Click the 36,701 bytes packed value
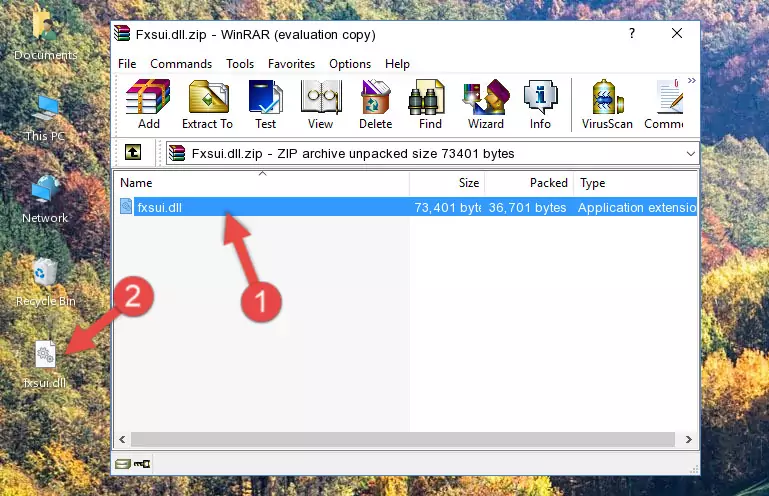 point(527,208)
